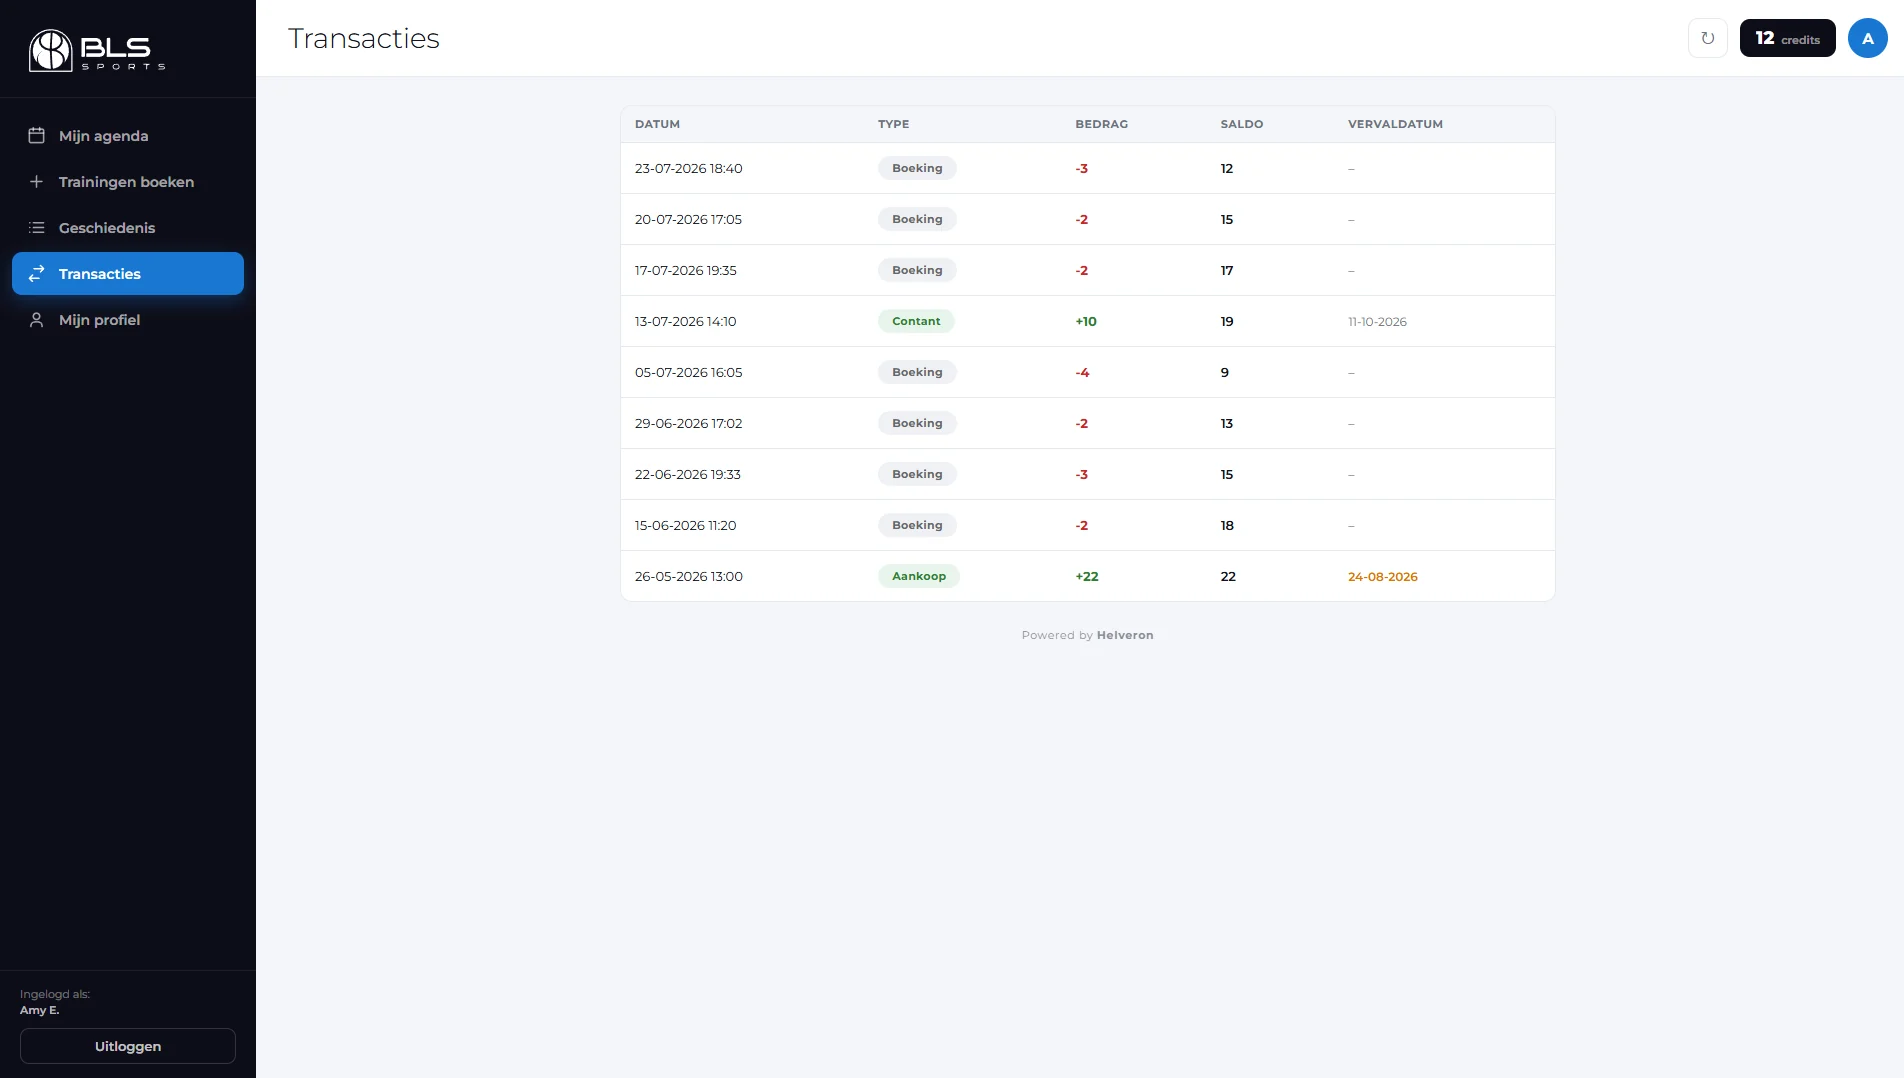1904x1078 pixels.
Task: Open the user avatar menu A
Action: (1867, 38)
